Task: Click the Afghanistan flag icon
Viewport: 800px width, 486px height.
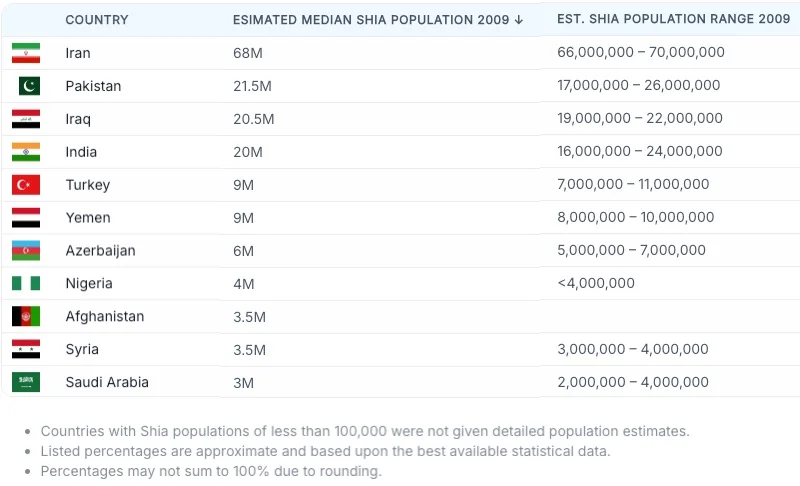Action: pyautogui.click(x=26, y=317)
